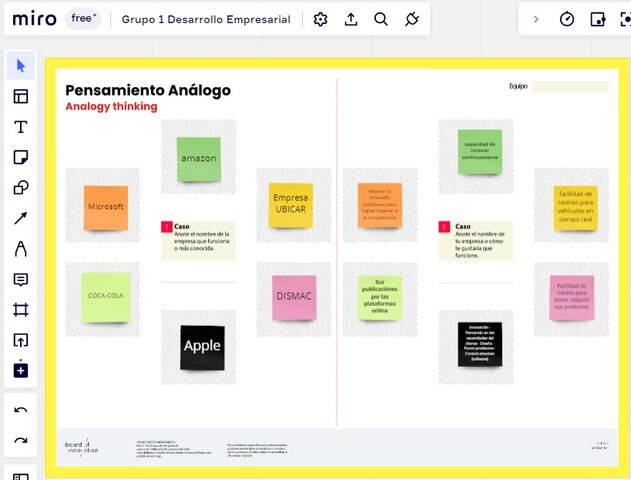Select the cursor selection tool

(21, 65)
